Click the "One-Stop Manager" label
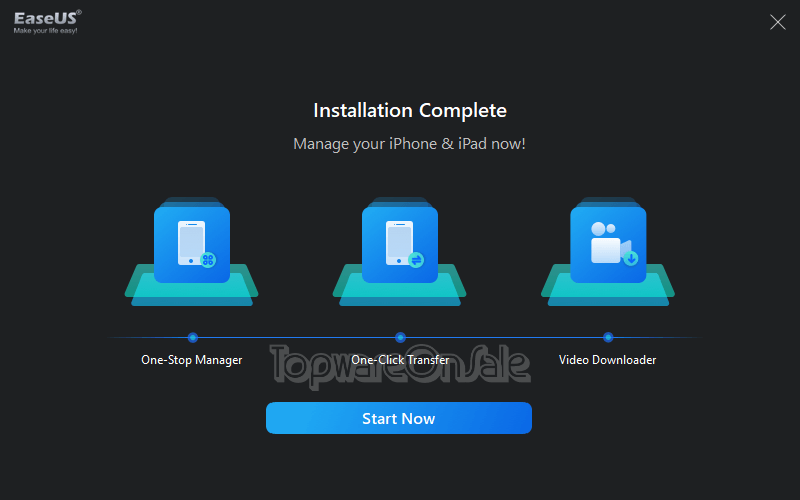The image size is (800, 500). click(191, 360)
